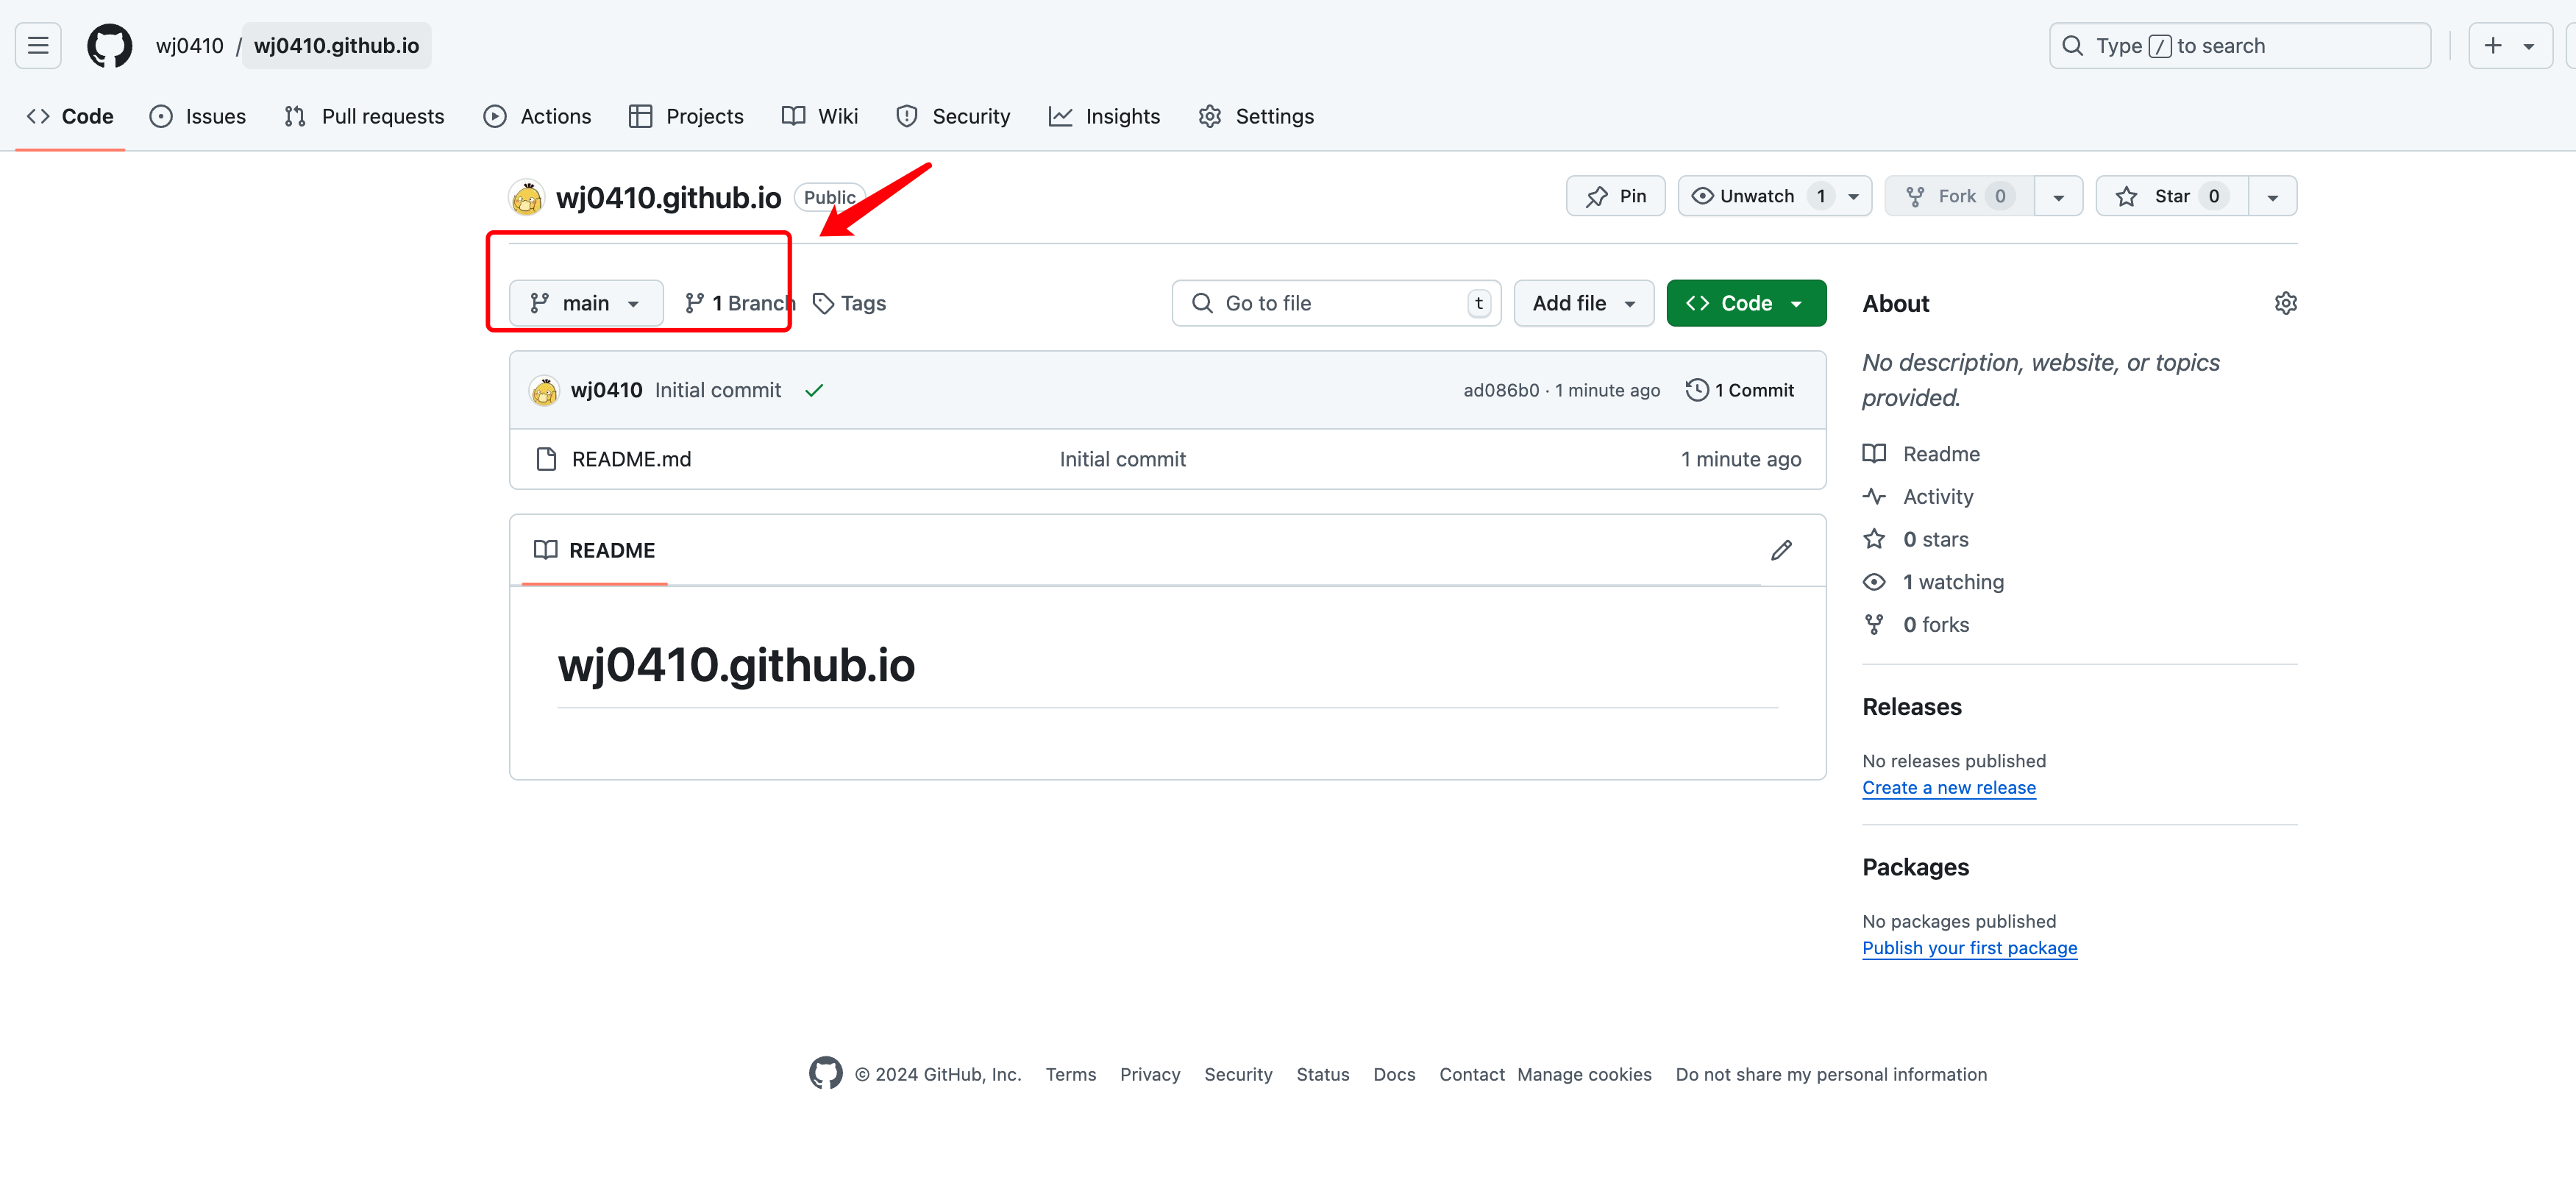
Task: Click the README.md file icon
Action: [546, 459]
